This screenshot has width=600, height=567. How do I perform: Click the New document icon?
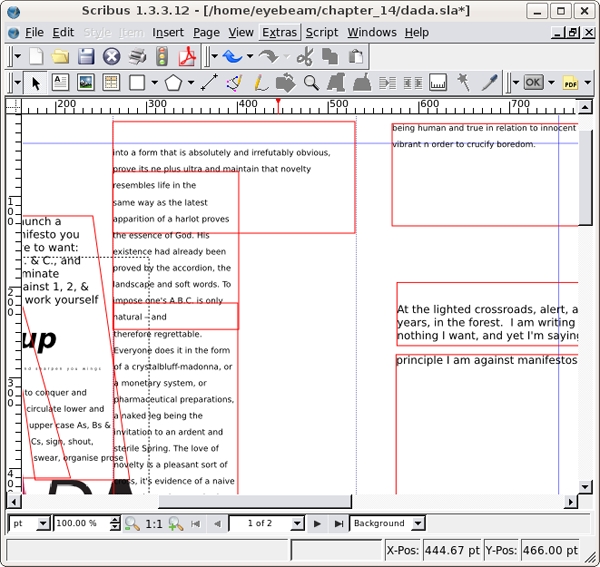click(x=37, y=57)
